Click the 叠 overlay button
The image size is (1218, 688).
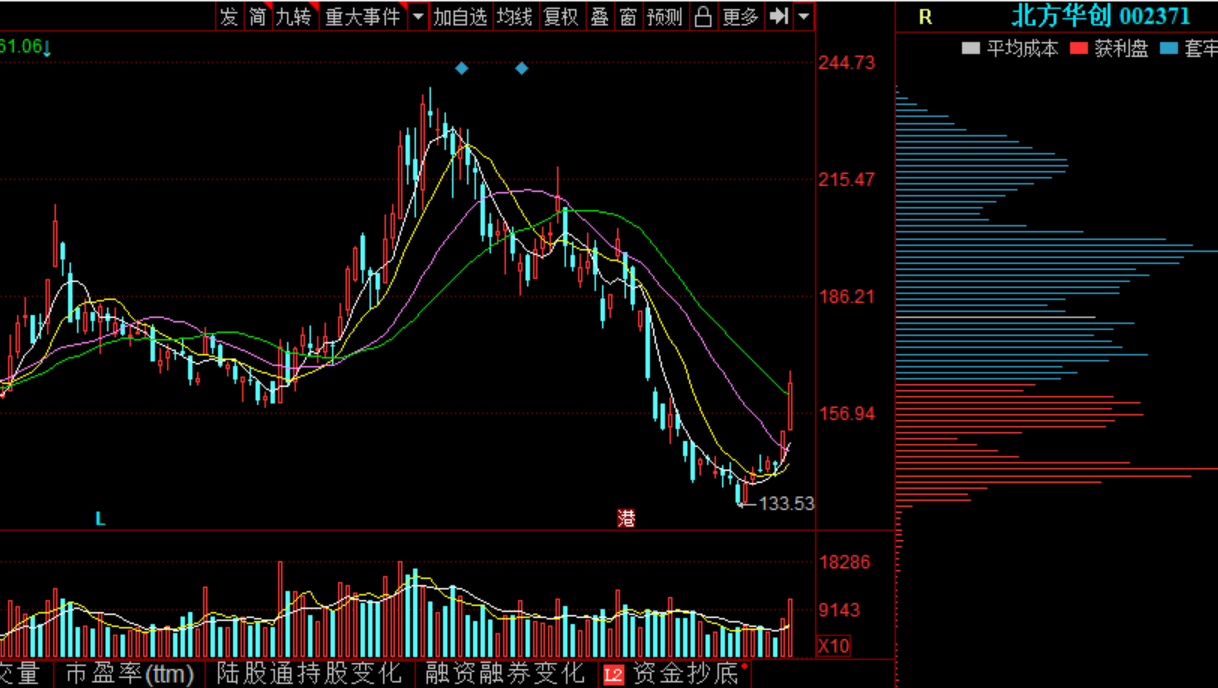click(x=600, y=16)
